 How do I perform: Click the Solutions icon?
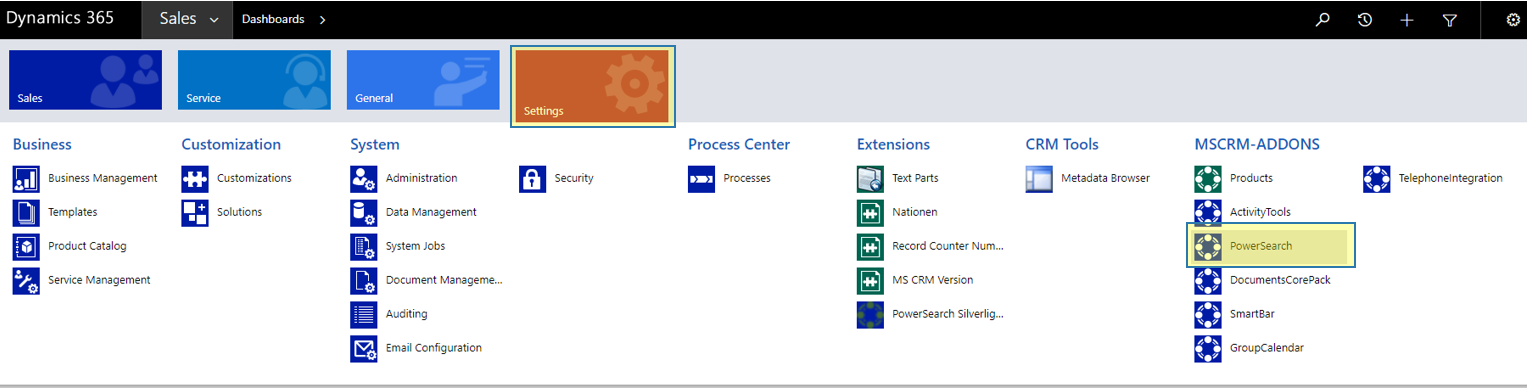pyautogui.click(x=195, y=213)
